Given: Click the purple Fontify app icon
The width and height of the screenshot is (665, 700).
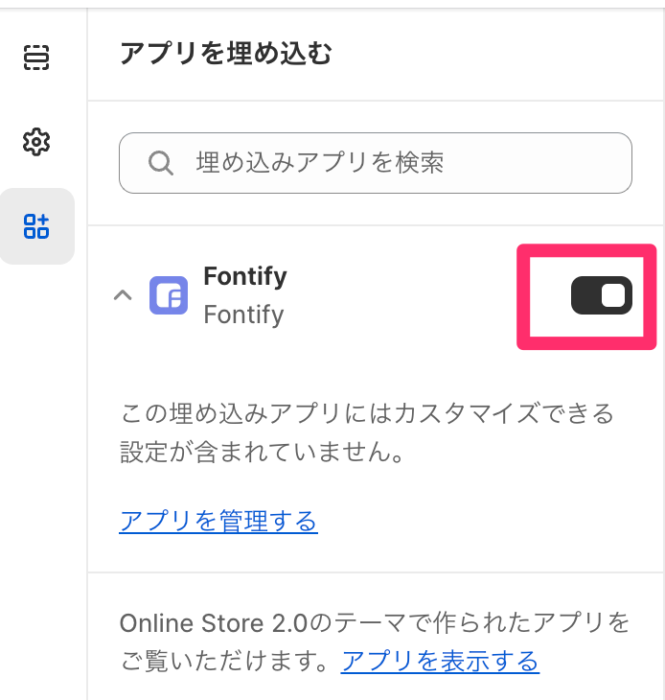Looking at the screenshot, I should 168,295.
